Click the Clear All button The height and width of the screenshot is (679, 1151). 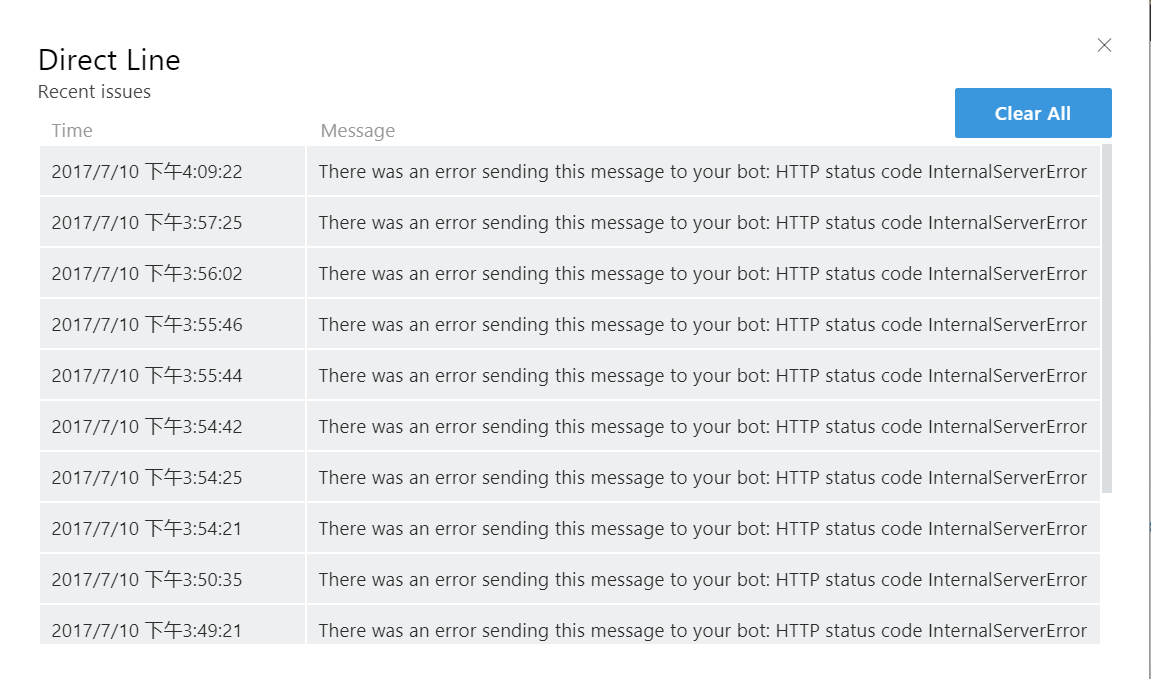coord(1032,113)
